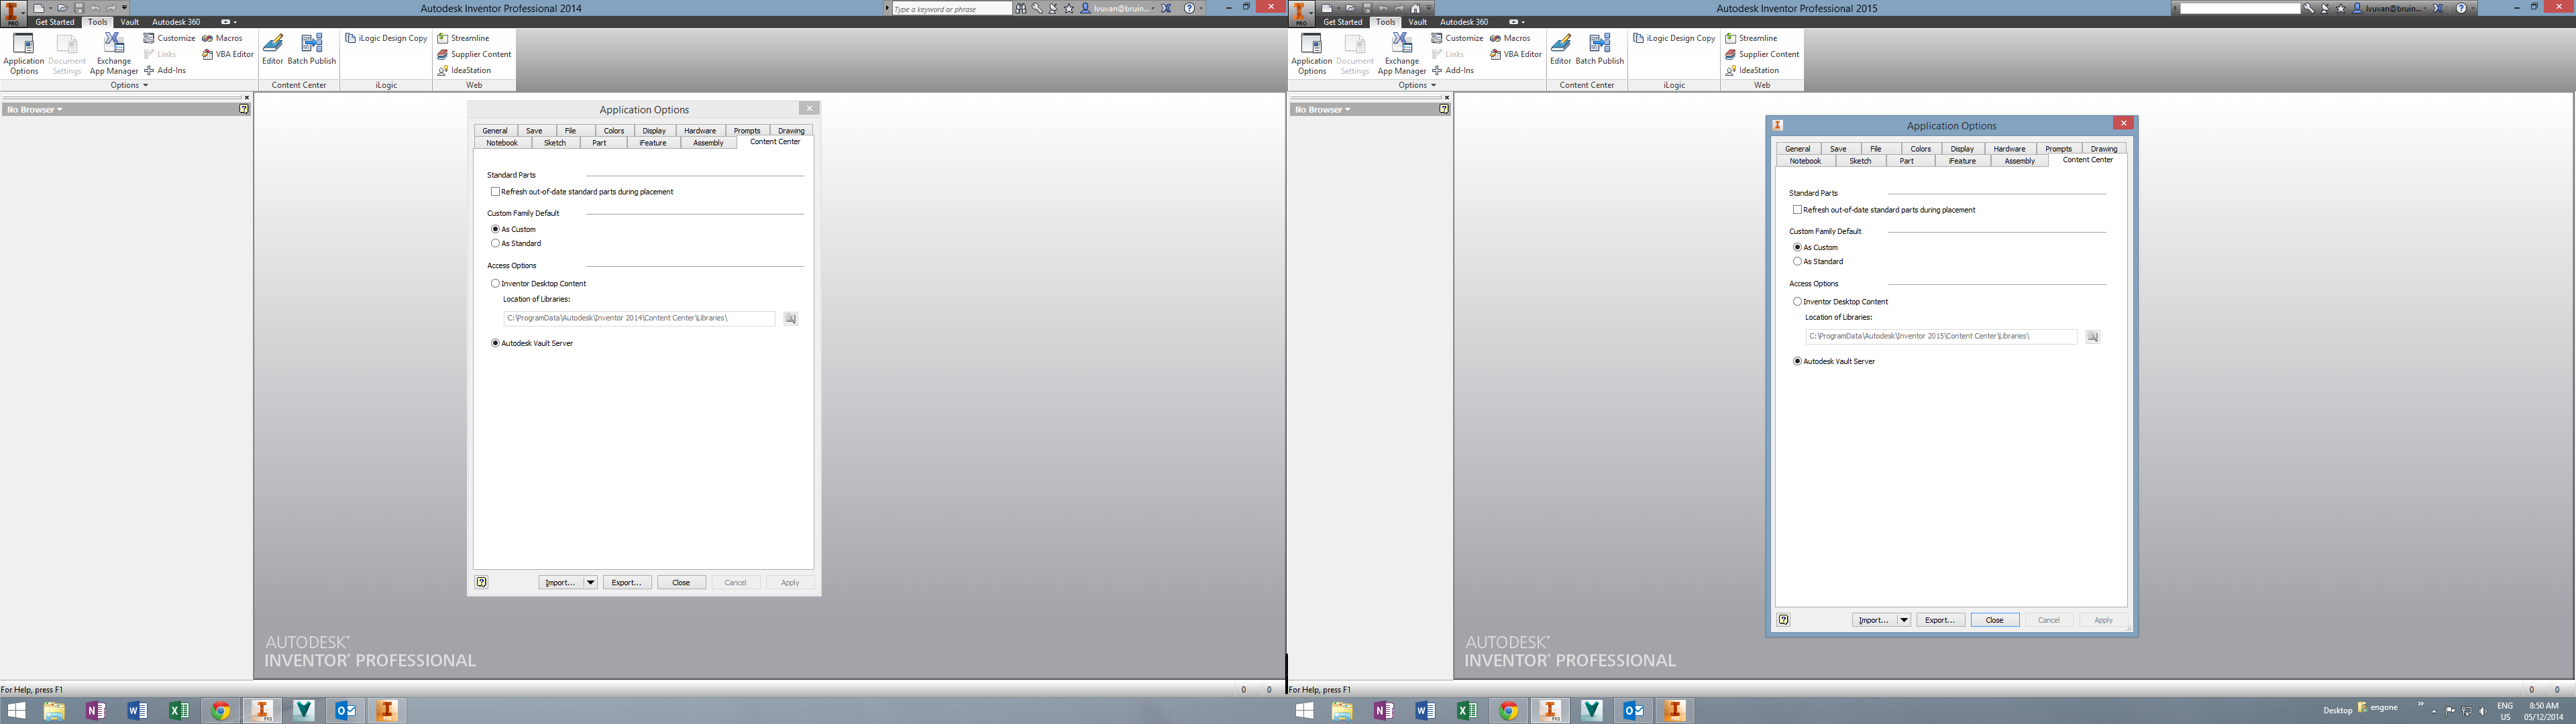Click Export button in the 2014 dialog

pos(627,582)
